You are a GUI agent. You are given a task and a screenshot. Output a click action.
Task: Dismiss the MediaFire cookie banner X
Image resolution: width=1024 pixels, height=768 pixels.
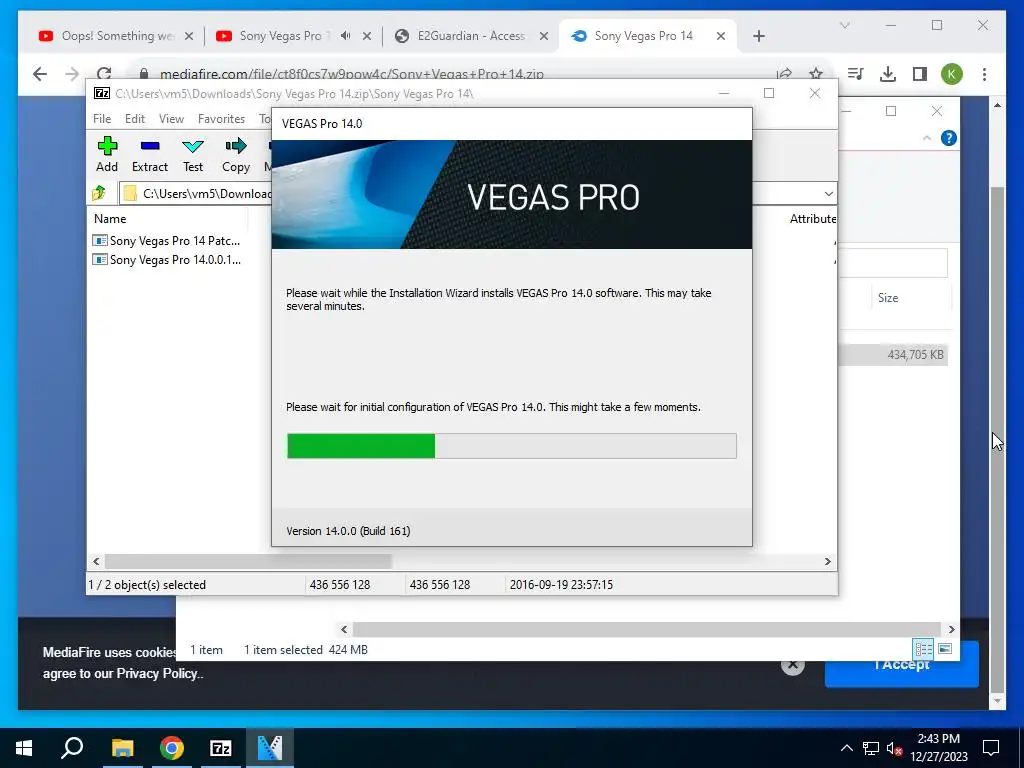792,665
